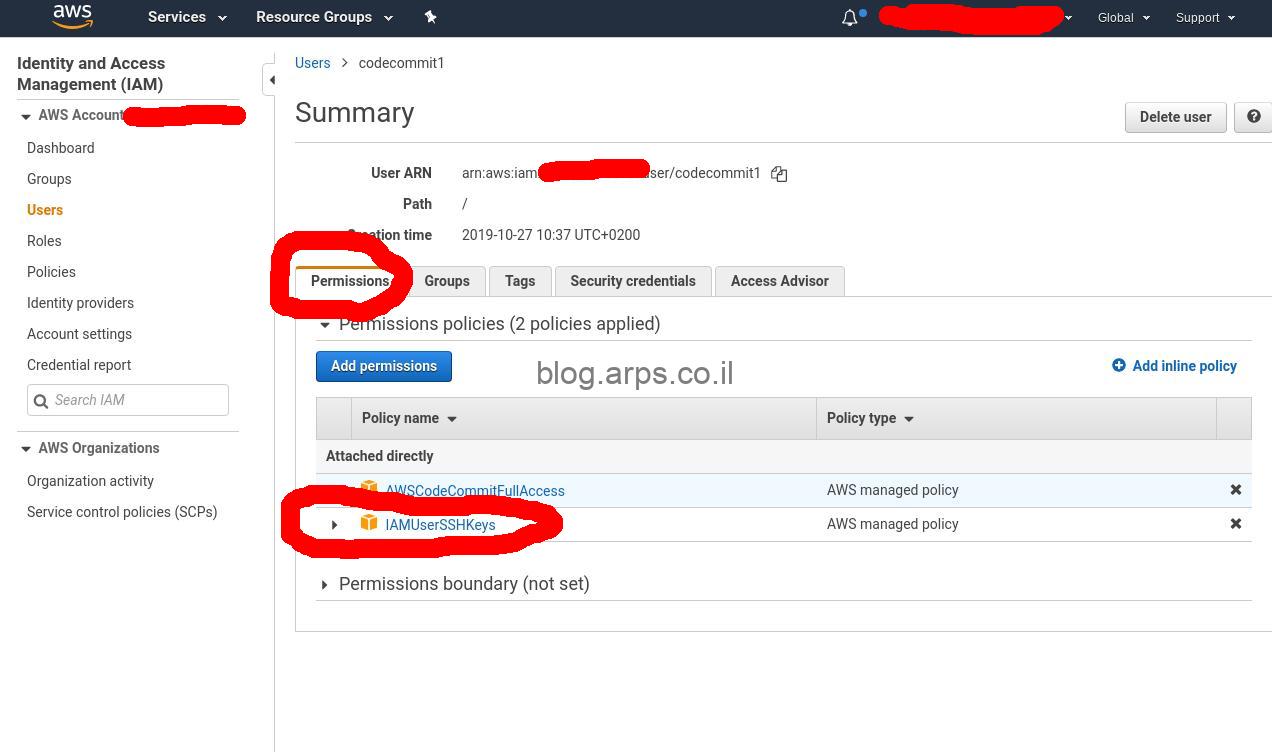
Task: Open the notifications bell
Action: pyautogui.click(x=850, y=17)
